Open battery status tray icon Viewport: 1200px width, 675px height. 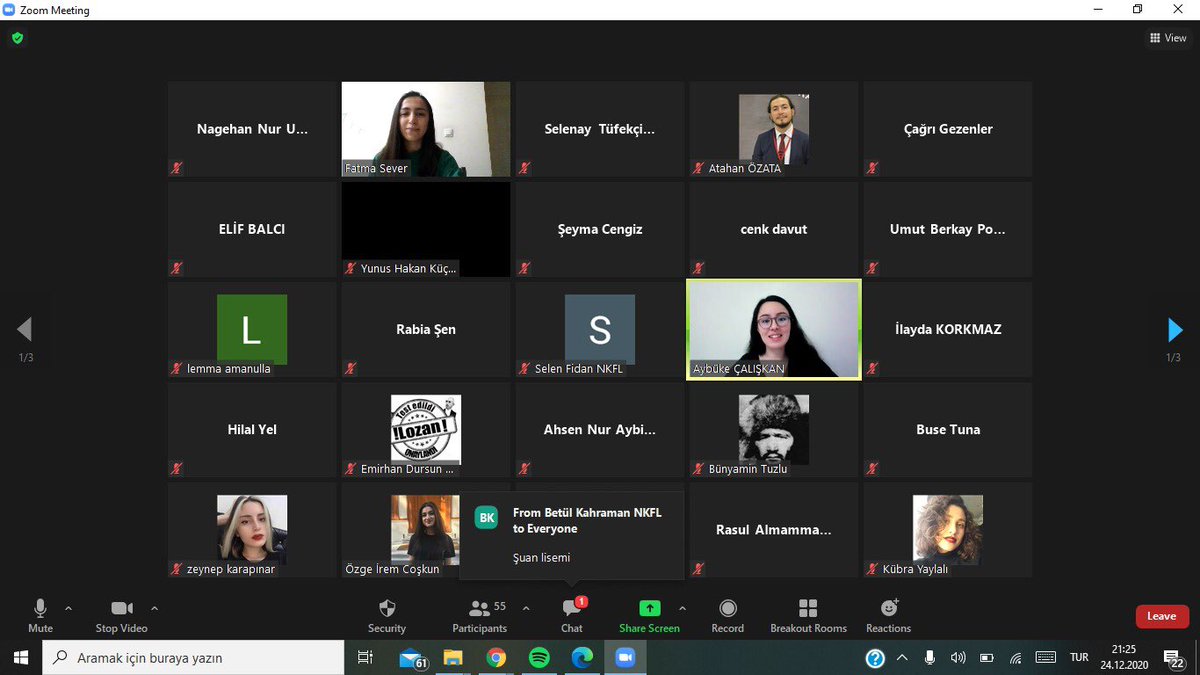987,658
